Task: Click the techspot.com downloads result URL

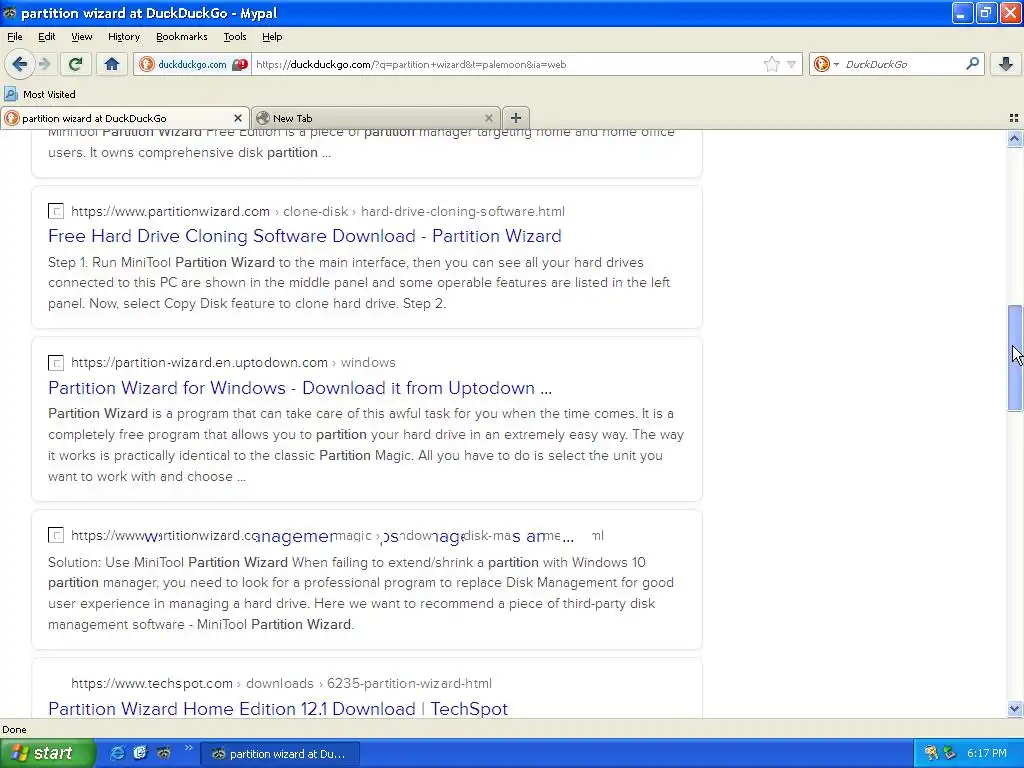Action: (281, 683)
